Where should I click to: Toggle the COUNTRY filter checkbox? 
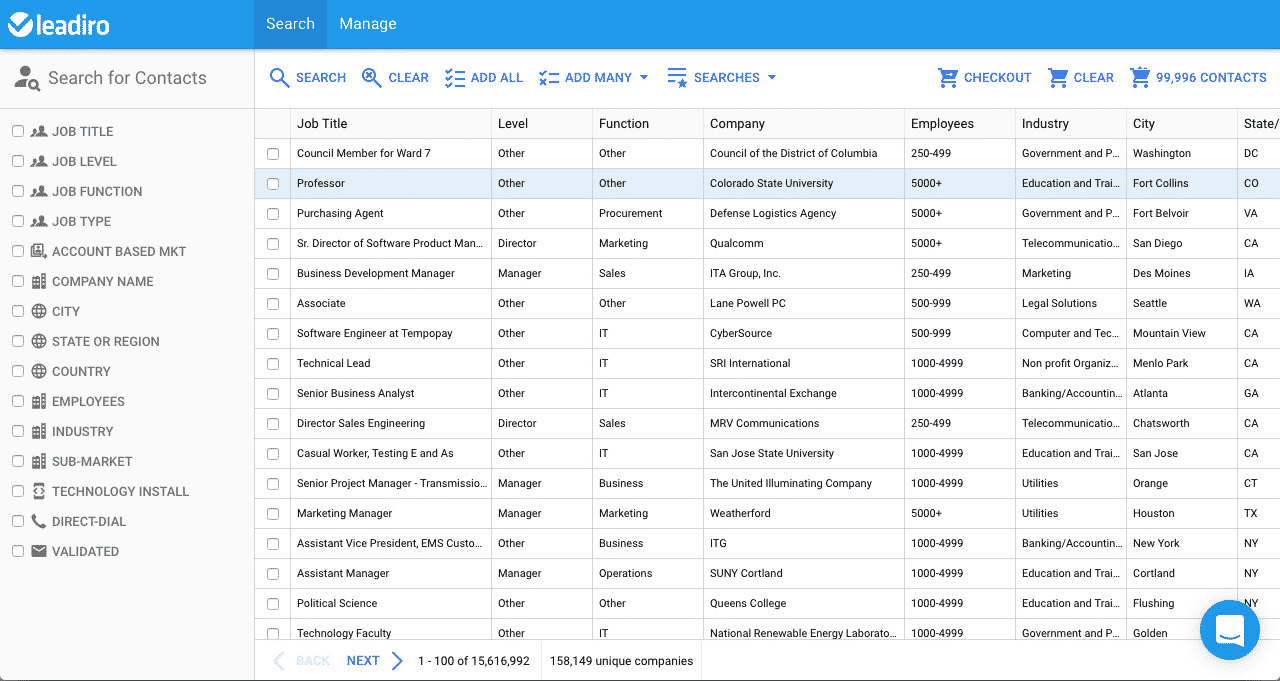[x=18, y=371]
